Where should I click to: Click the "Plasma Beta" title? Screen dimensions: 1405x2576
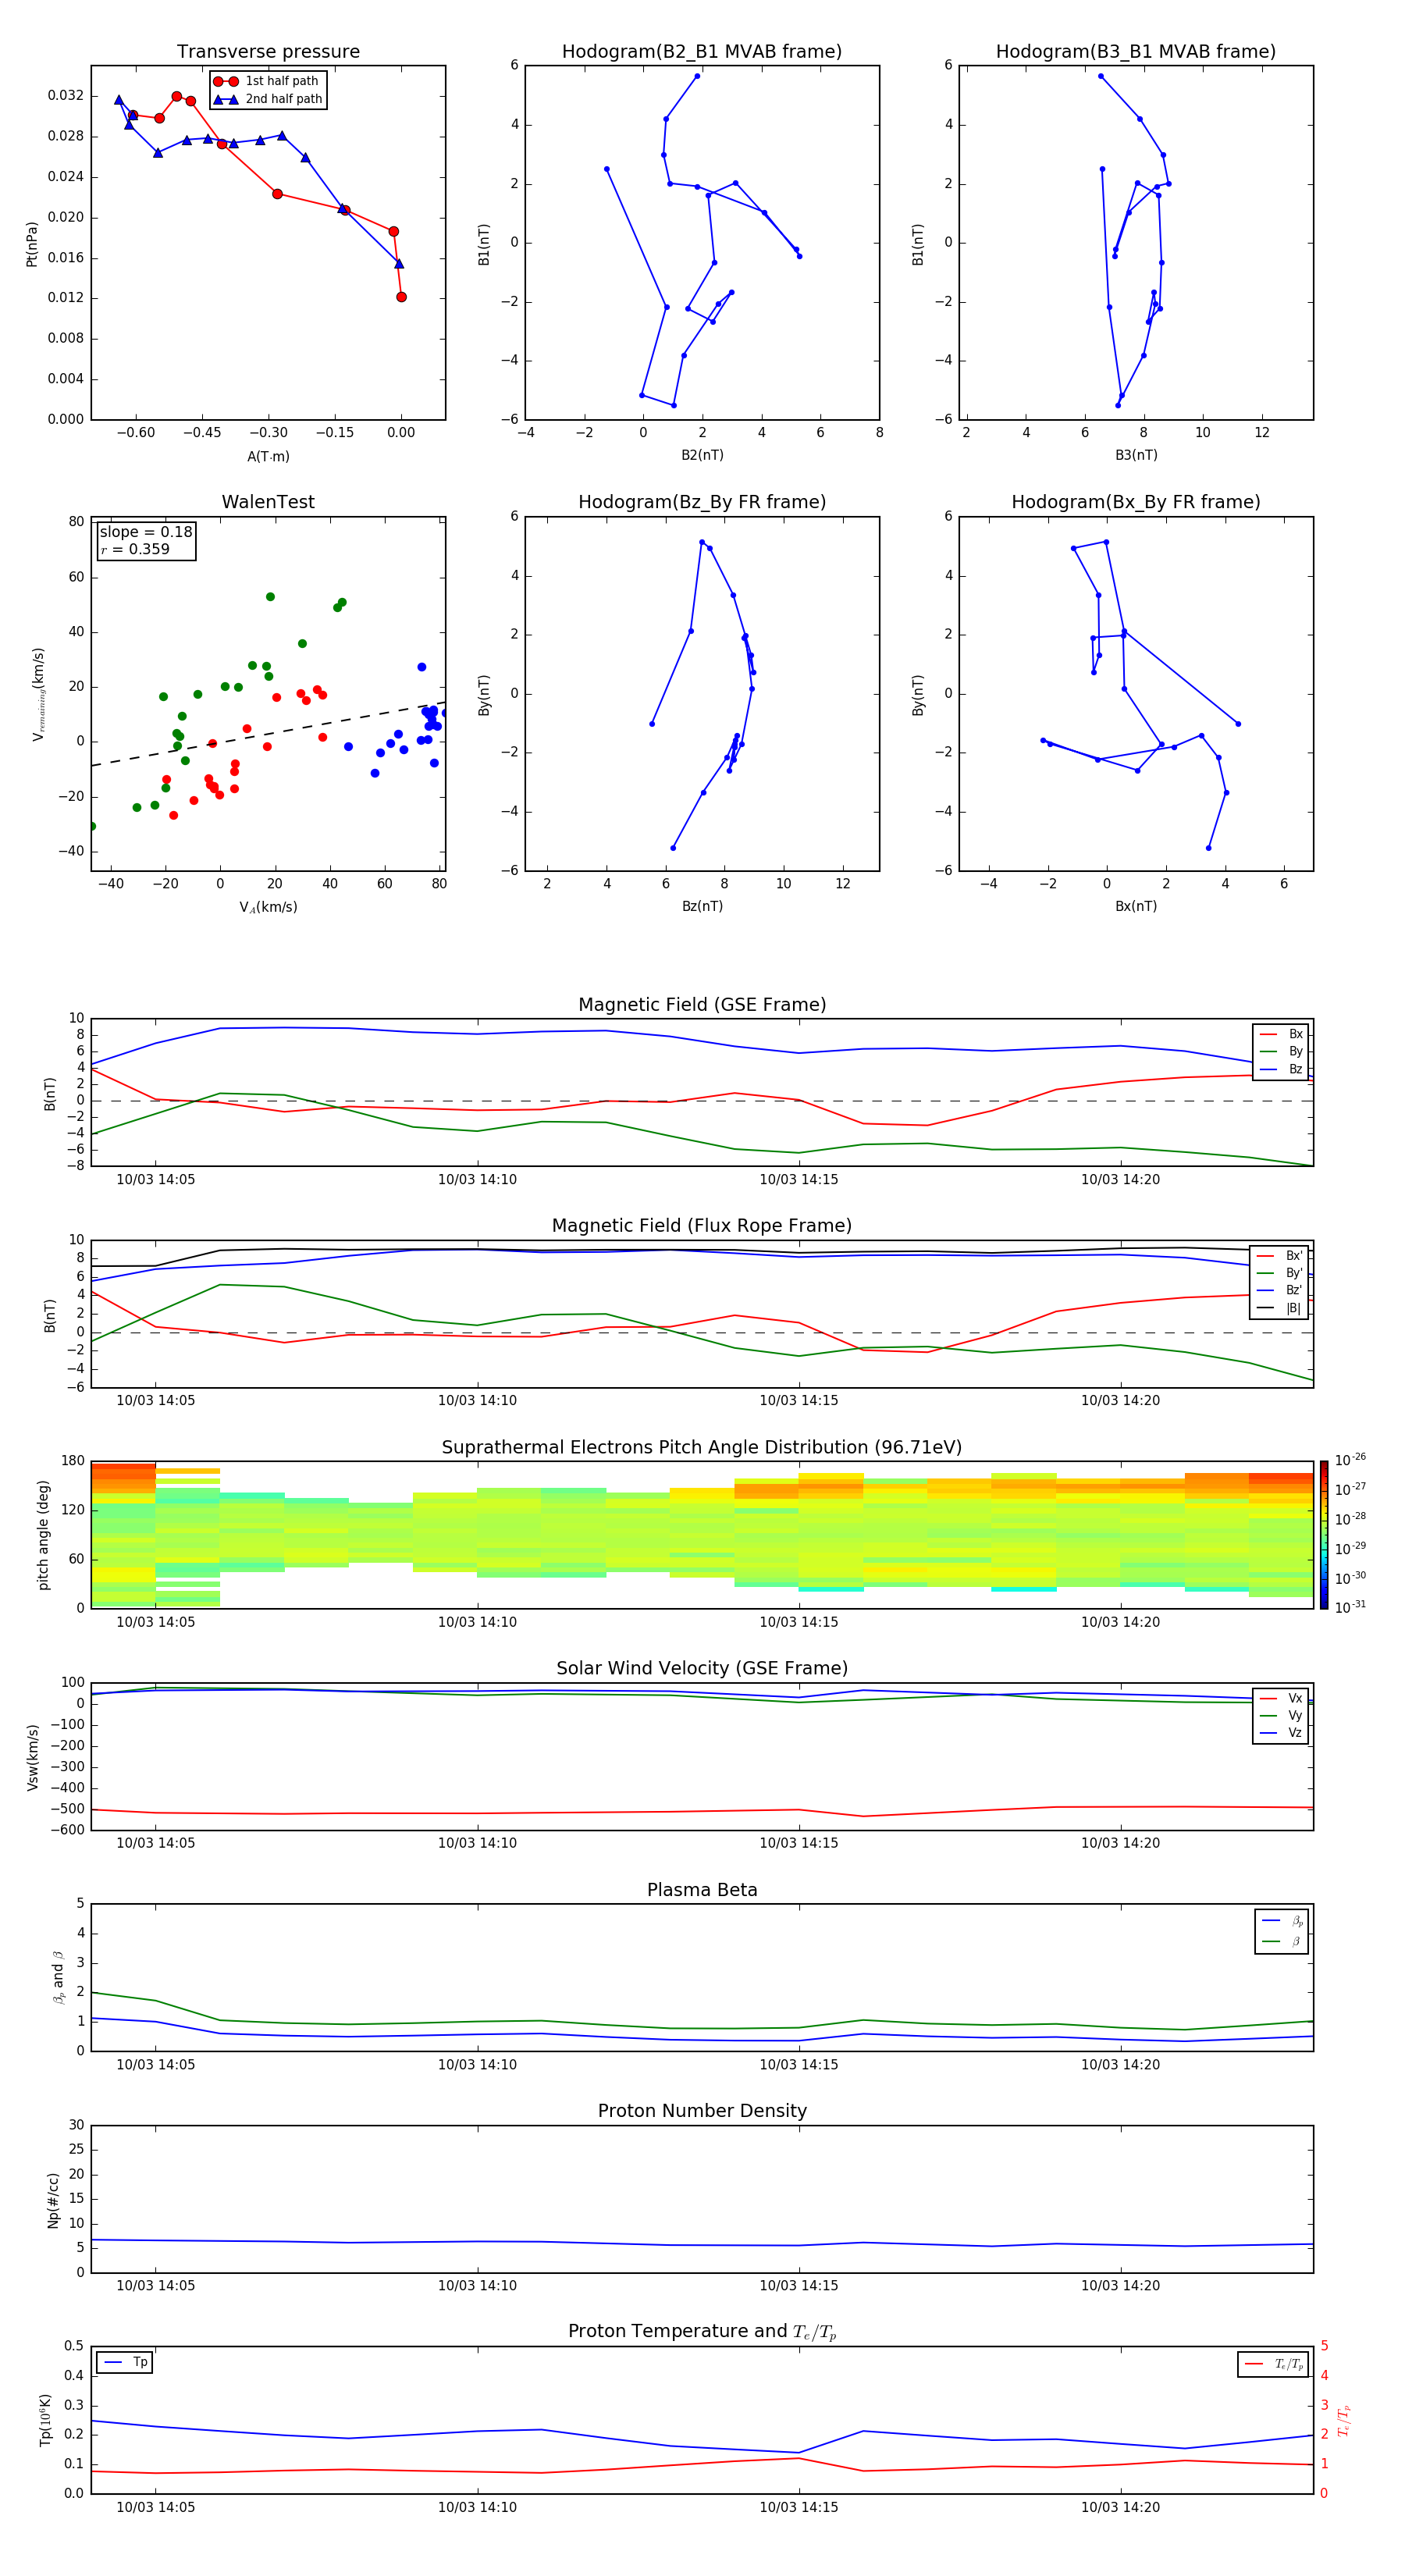click(x=702, y=1891)
